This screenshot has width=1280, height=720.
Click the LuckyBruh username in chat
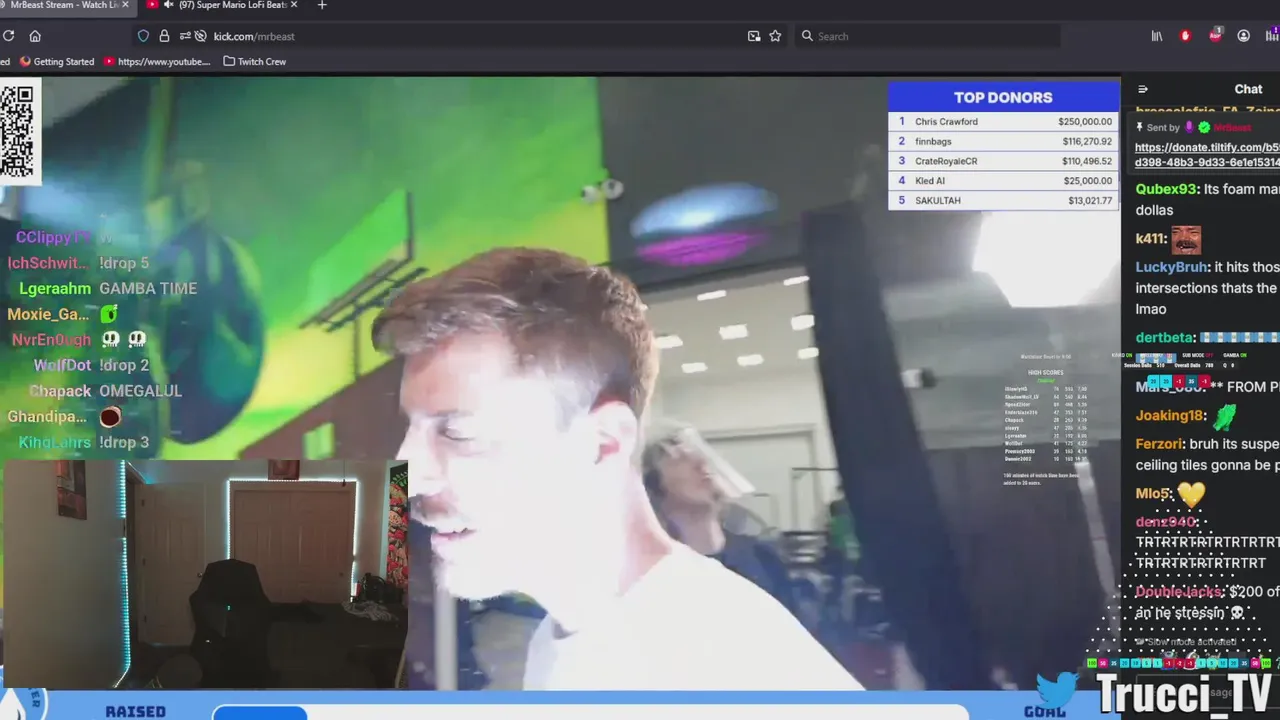1171,267
